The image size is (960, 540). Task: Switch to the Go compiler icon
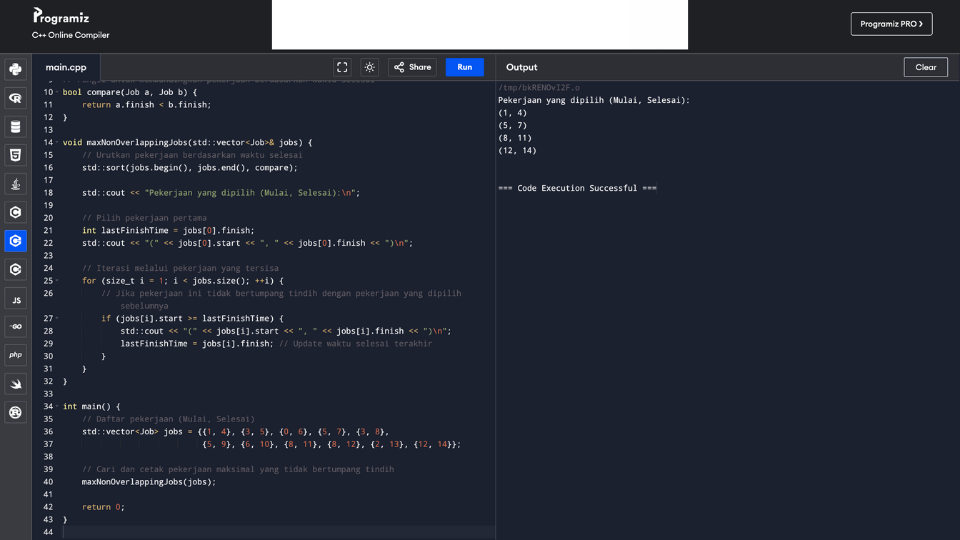15,326
